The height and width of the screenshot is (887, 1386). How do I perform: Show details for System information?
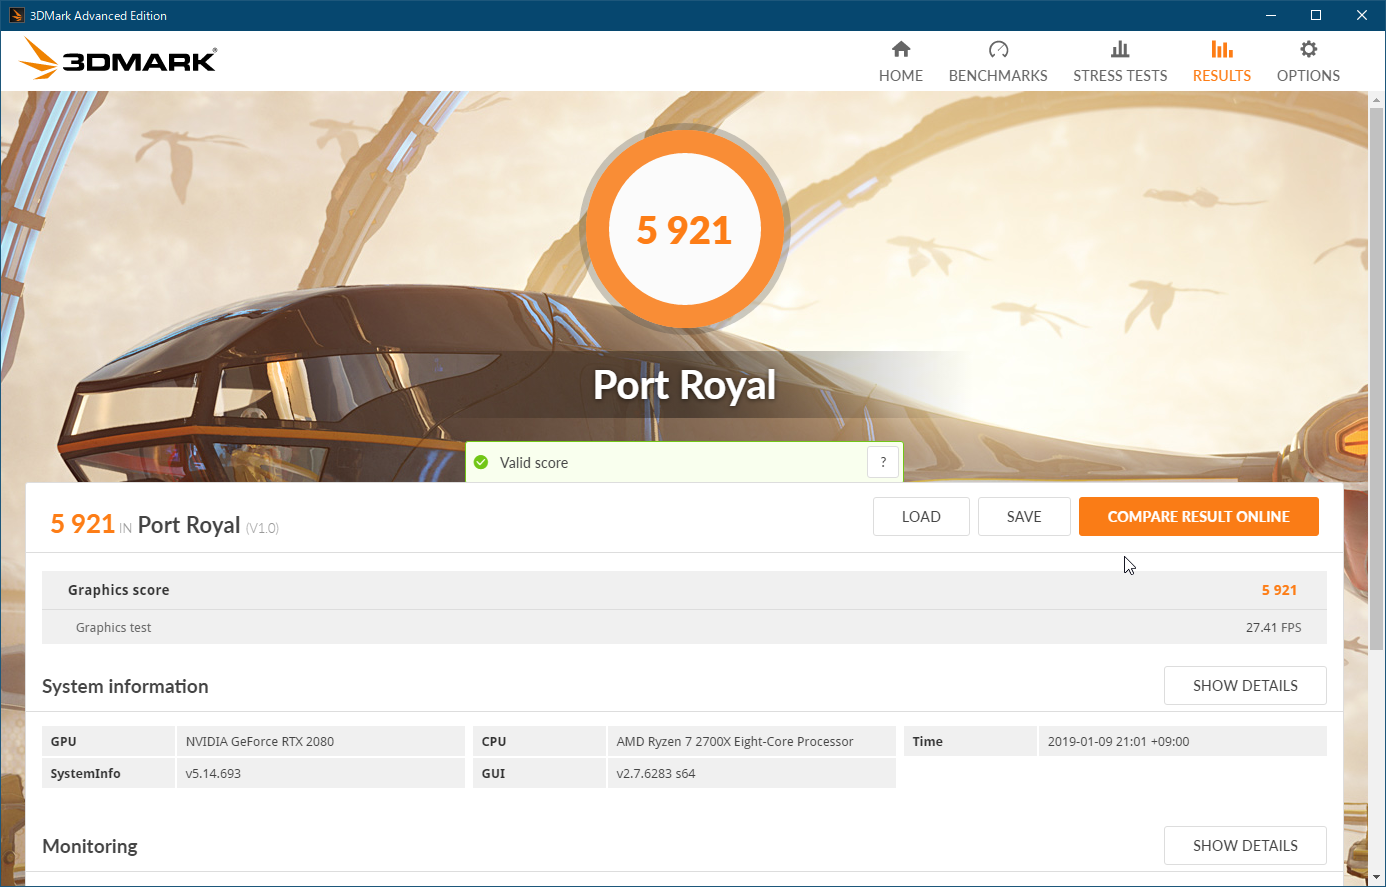(x=1245, y=686)
